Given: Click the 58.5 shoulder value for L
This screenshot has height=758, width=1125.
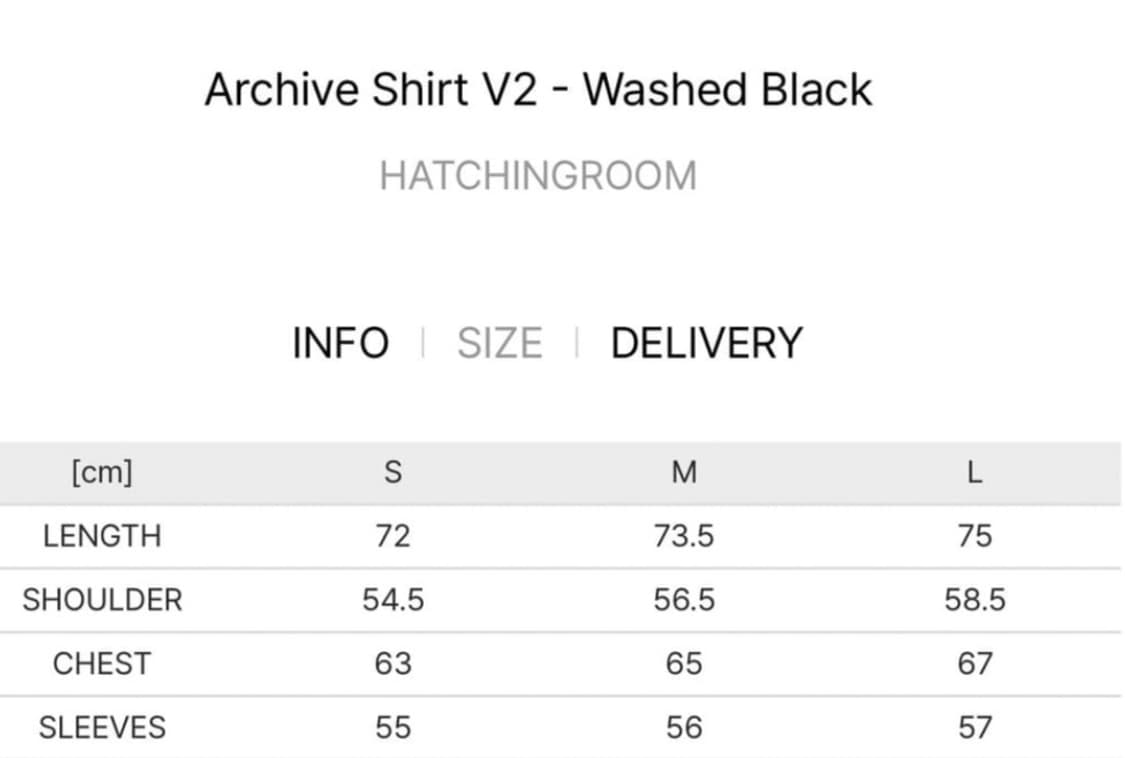Looking at the screenshot, I should 975,600.
